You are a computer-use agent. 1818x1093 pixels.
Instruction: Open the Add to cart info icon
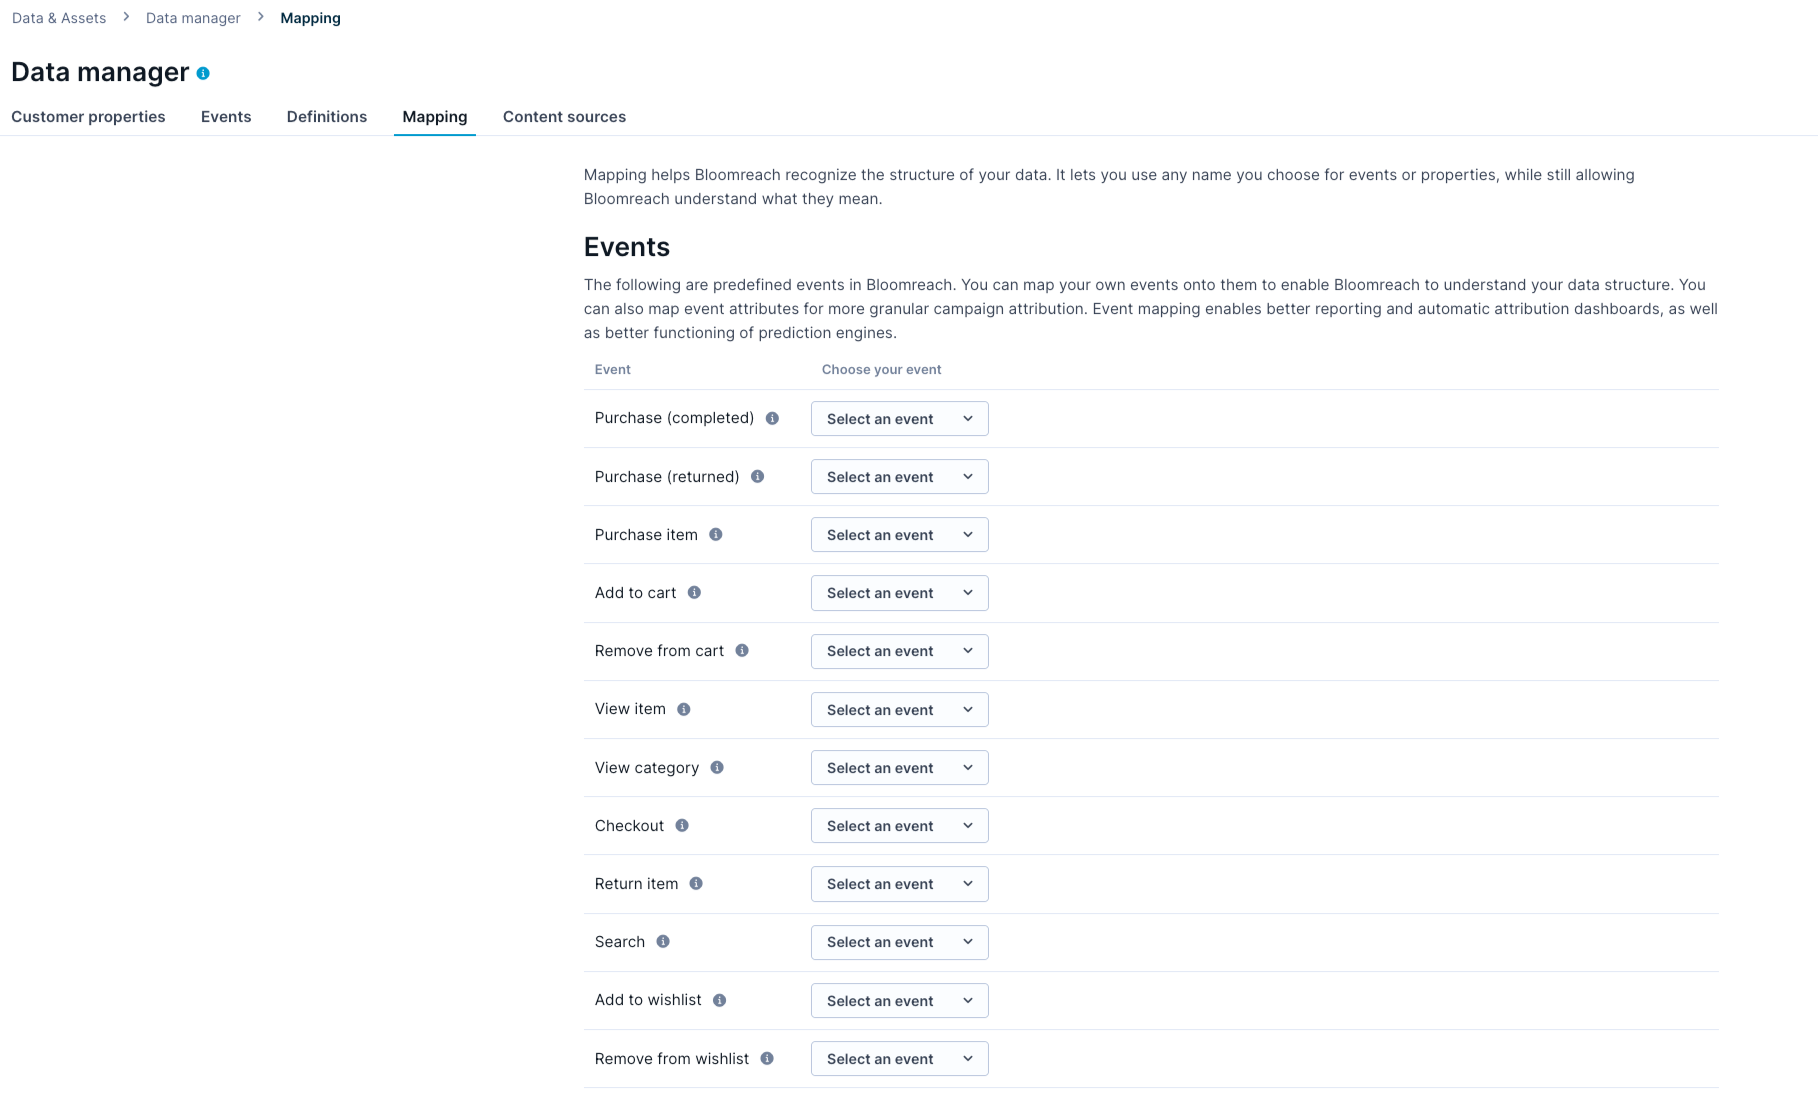(x=693, y=592)
